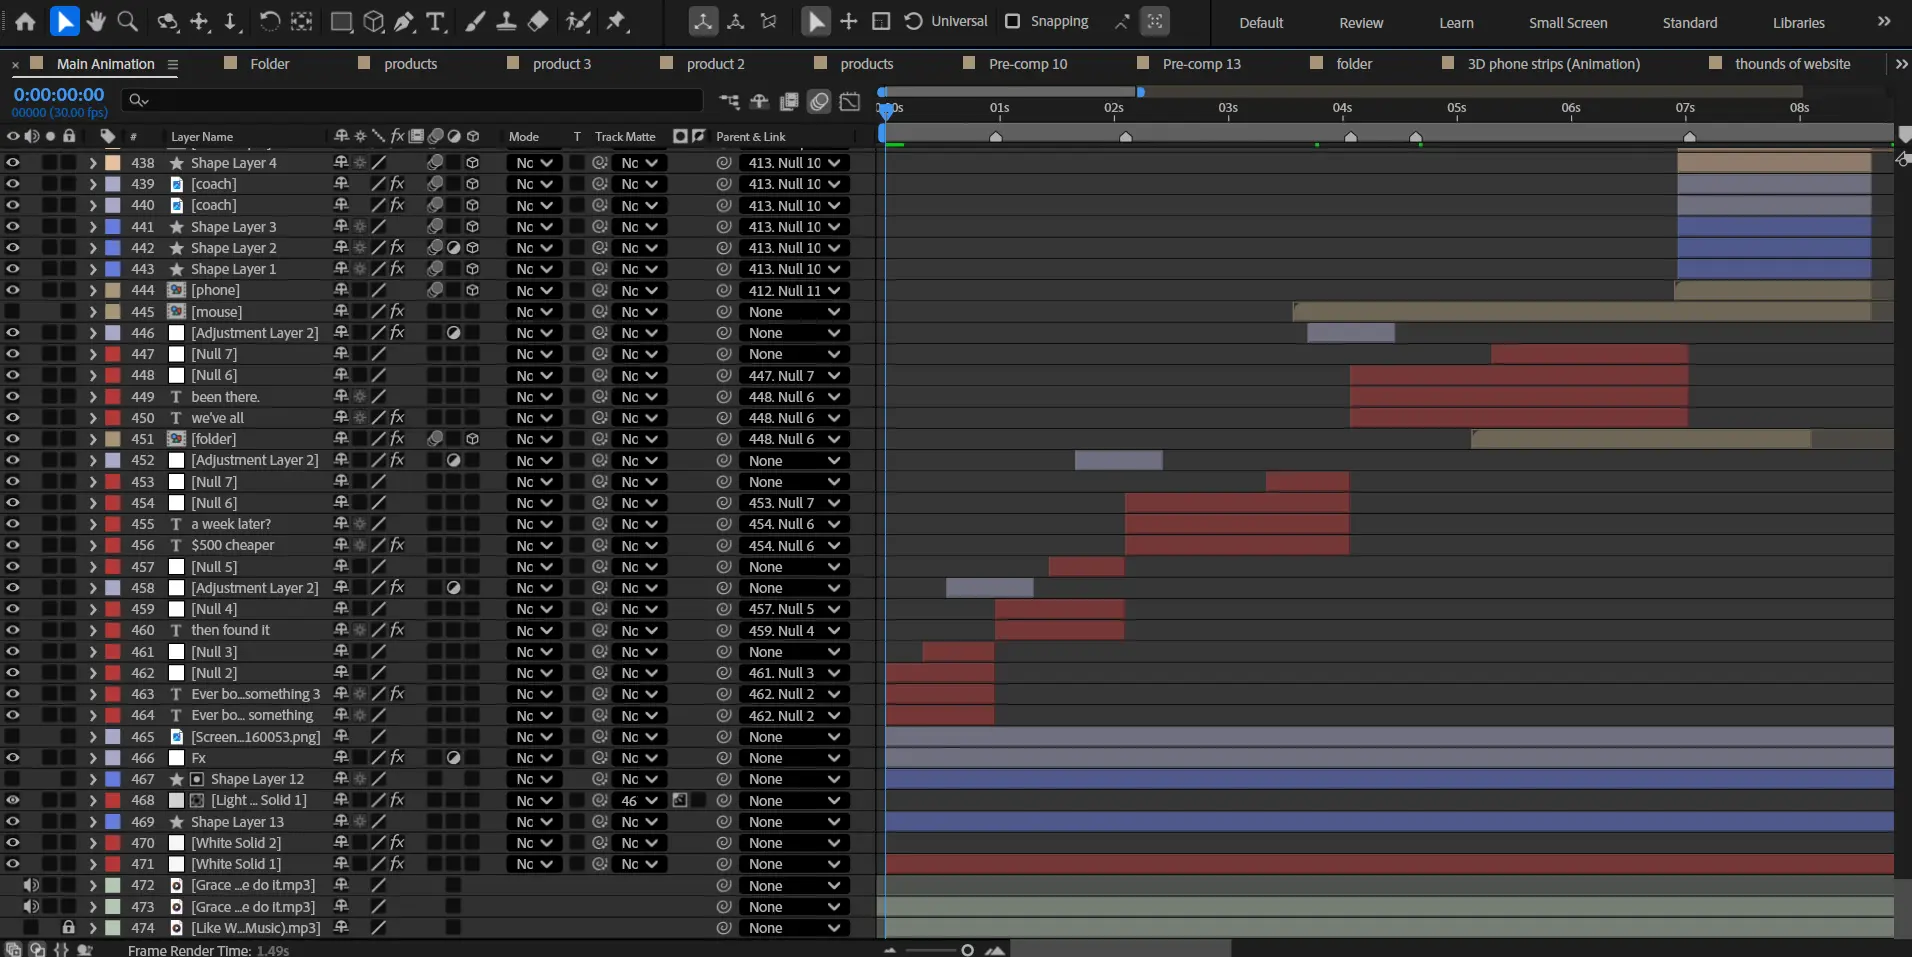Pick the Puppet Pin tool
The image size is (1912, 957).
[x=617, y=21]
